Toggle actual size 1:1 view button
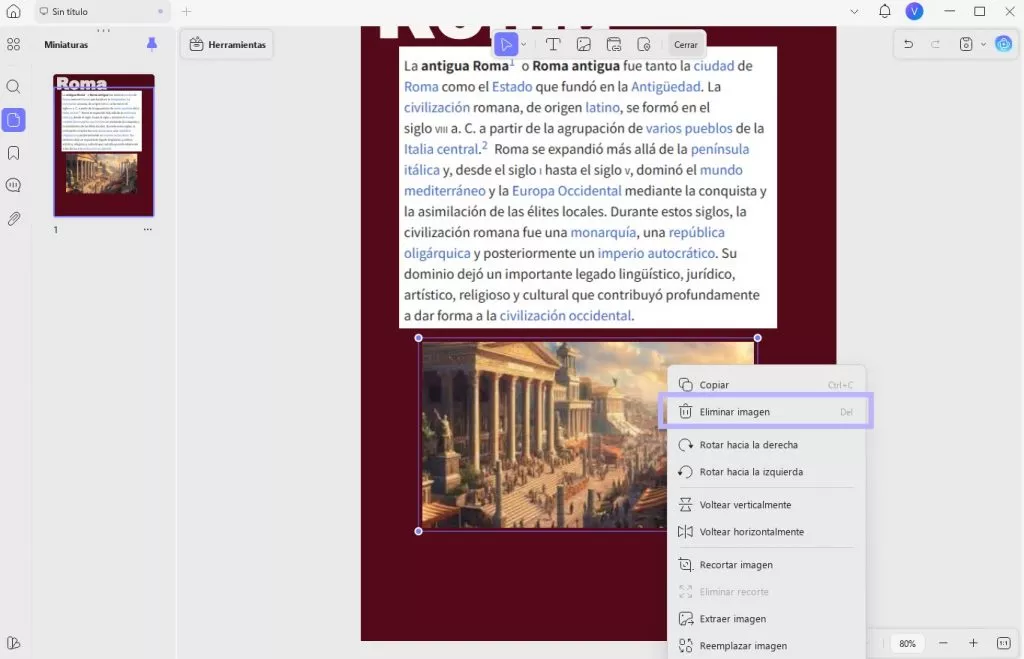 point(1004,643)
